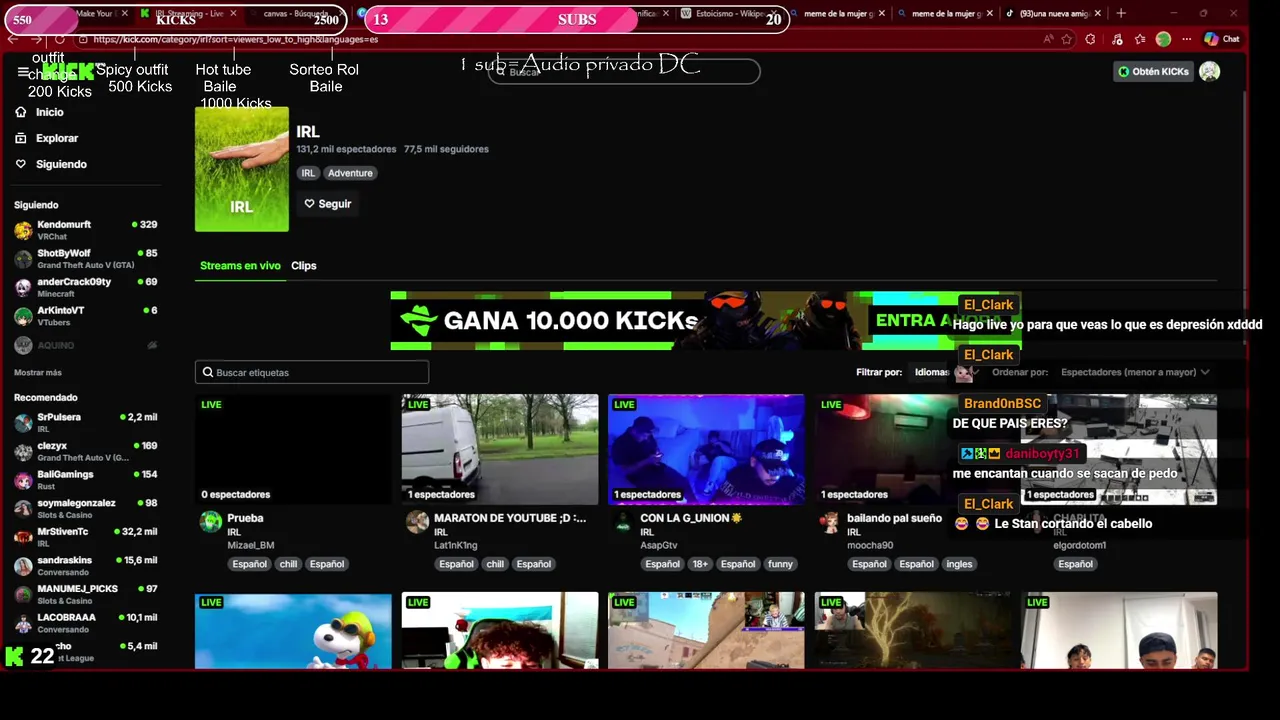
Task: Click the Seguir button for IRL category
Action: click(x=328, y=204)
